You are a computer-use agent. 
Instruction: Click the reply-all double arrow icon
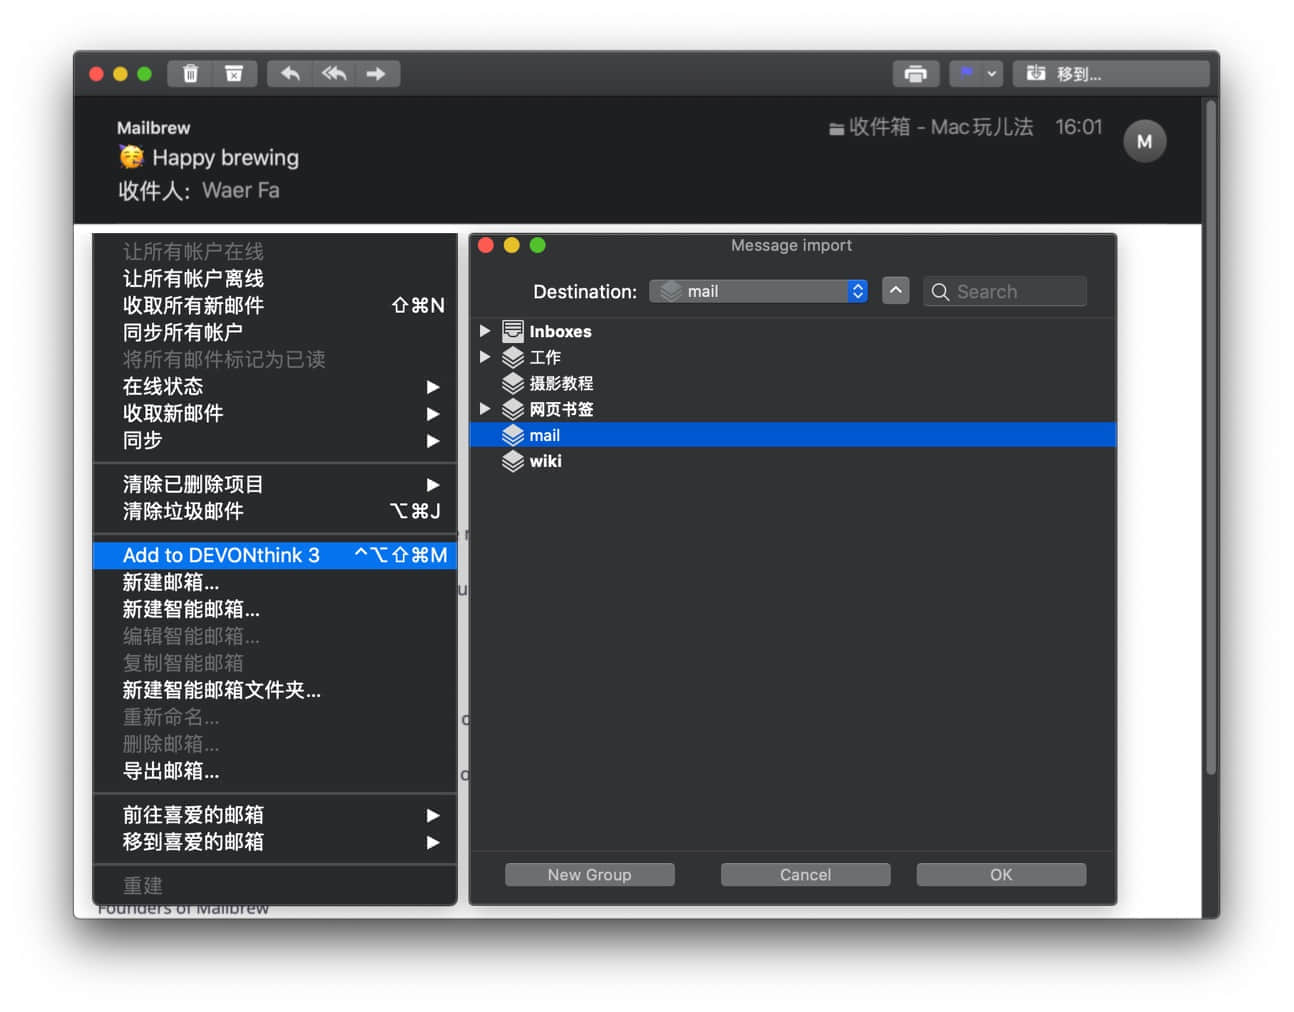pyautogui.click(x=334, y=74)
